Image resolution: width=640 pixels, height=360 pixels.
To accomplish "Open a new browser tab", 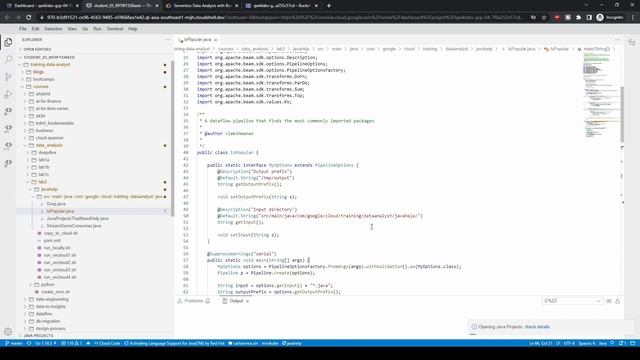I will coord(329,6).
